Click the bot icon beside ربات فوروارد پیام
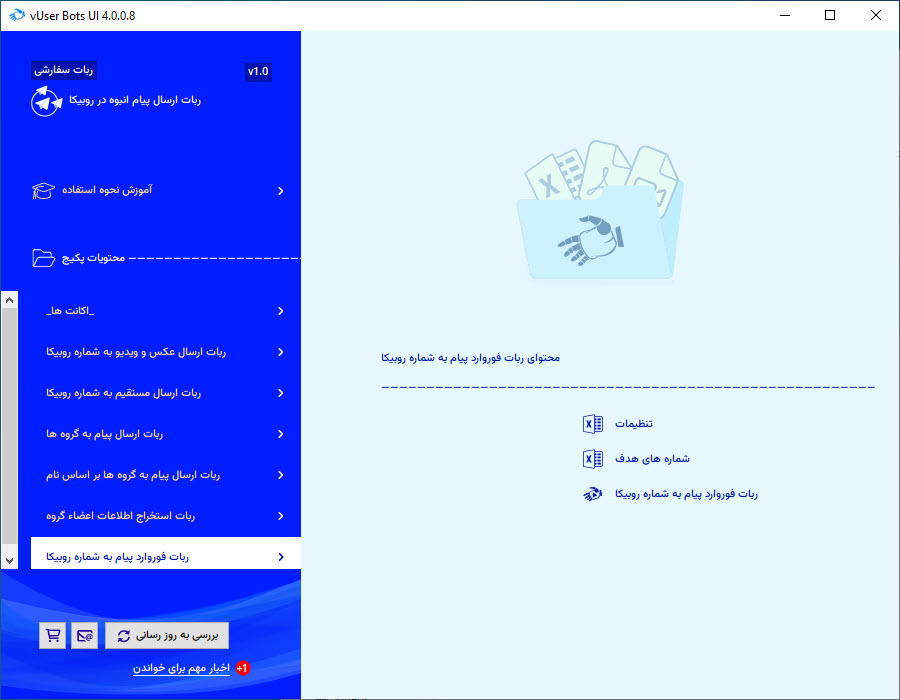Viewport: 900px width, 700px height. point(592,494)
